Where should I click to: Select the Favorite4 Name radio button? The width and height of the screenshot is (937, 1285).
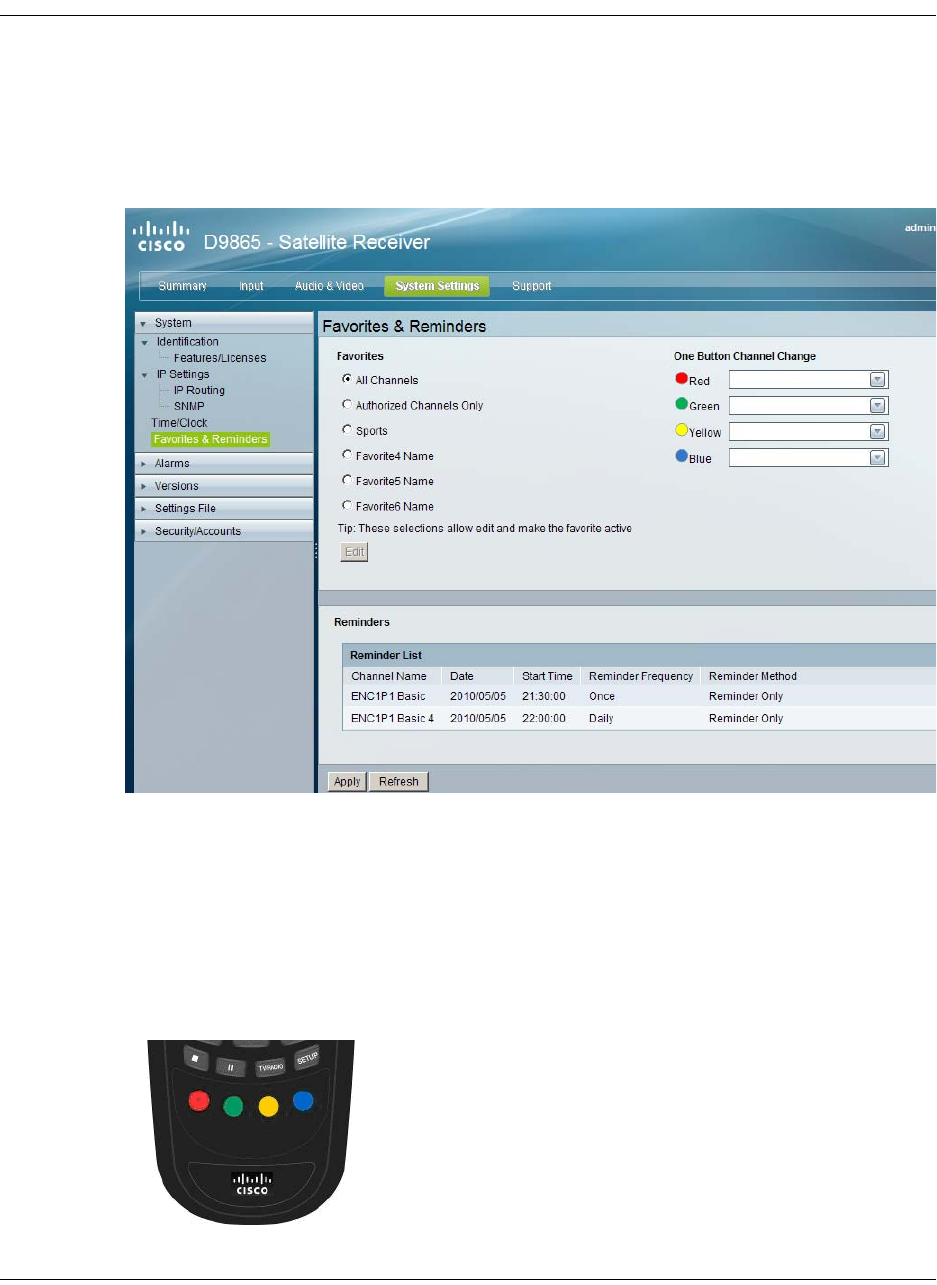coord(347,455)
